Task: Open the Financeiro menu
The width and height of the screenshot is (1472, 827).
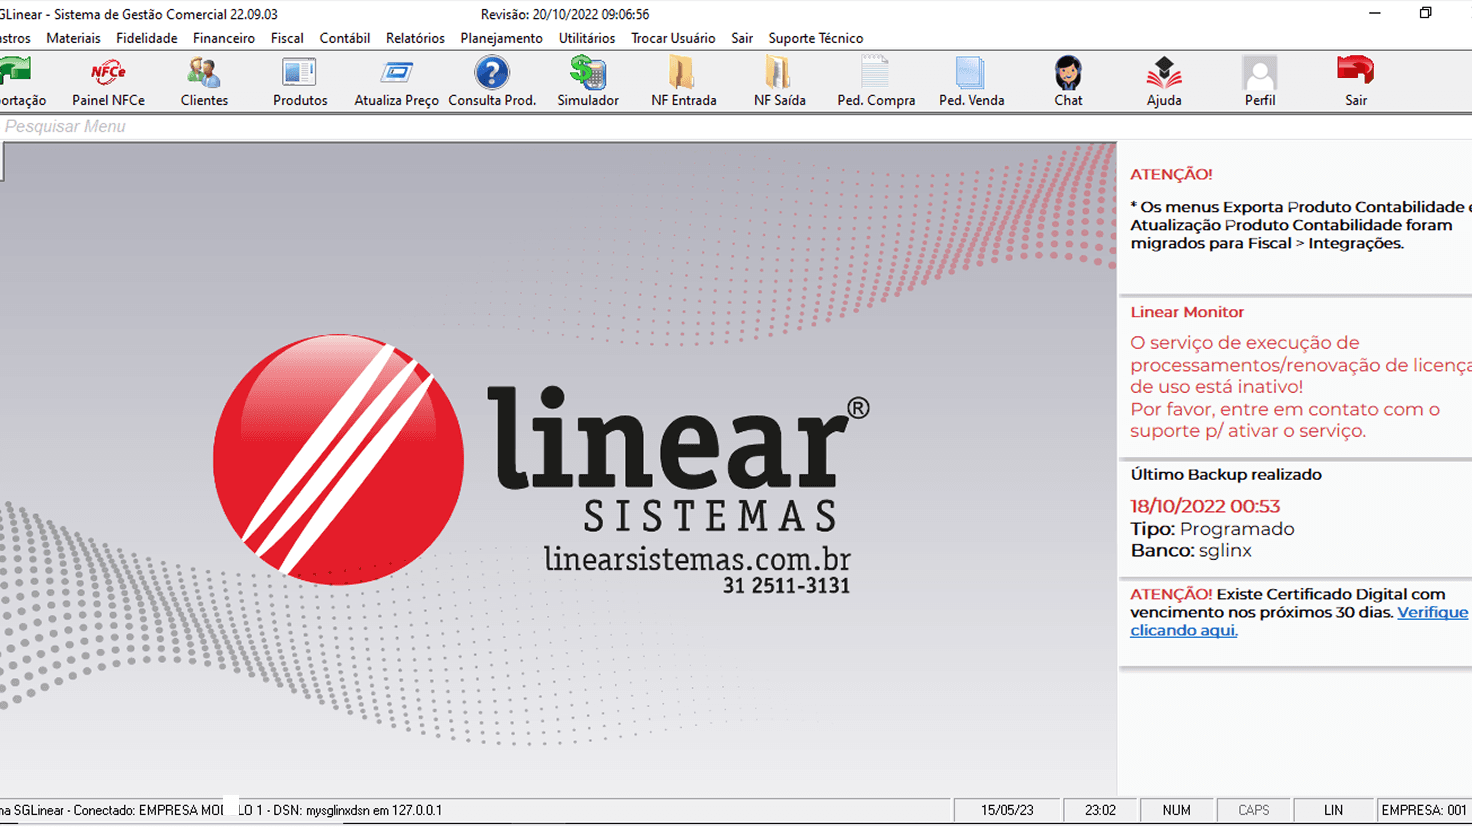Action: [x=224, y=38]
